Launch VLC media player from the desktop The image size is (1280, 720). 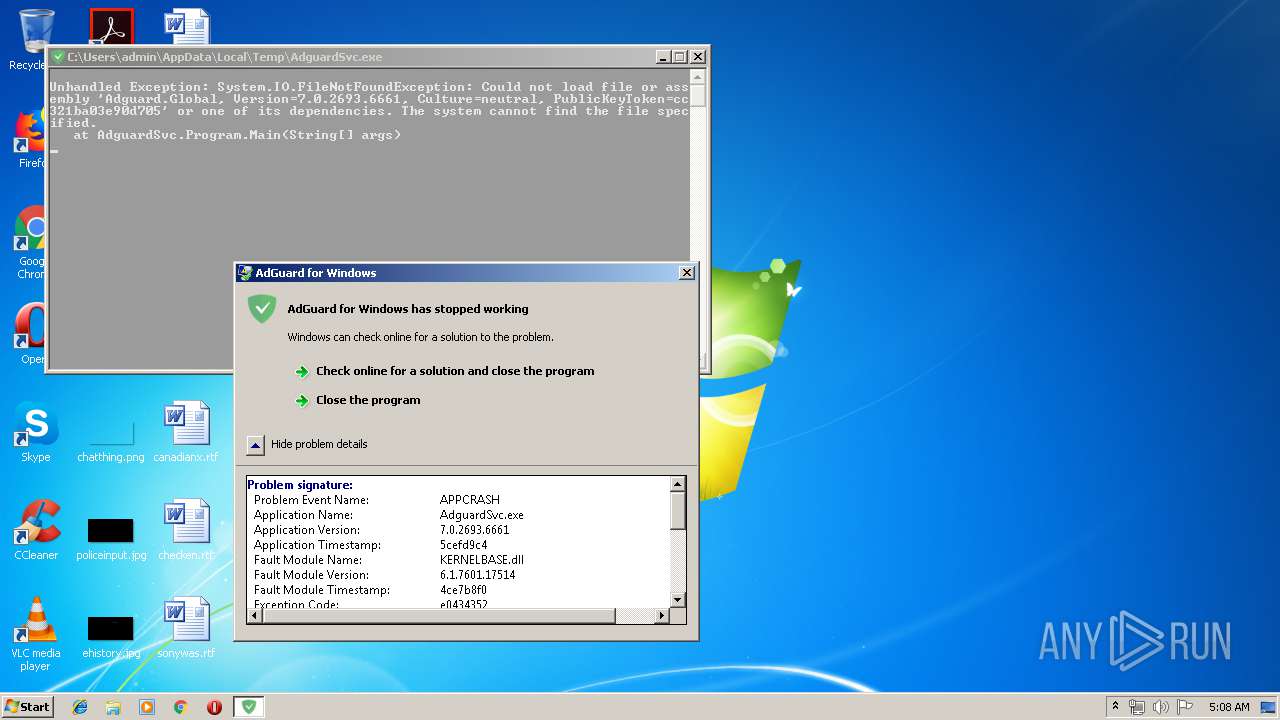[36, 634]
